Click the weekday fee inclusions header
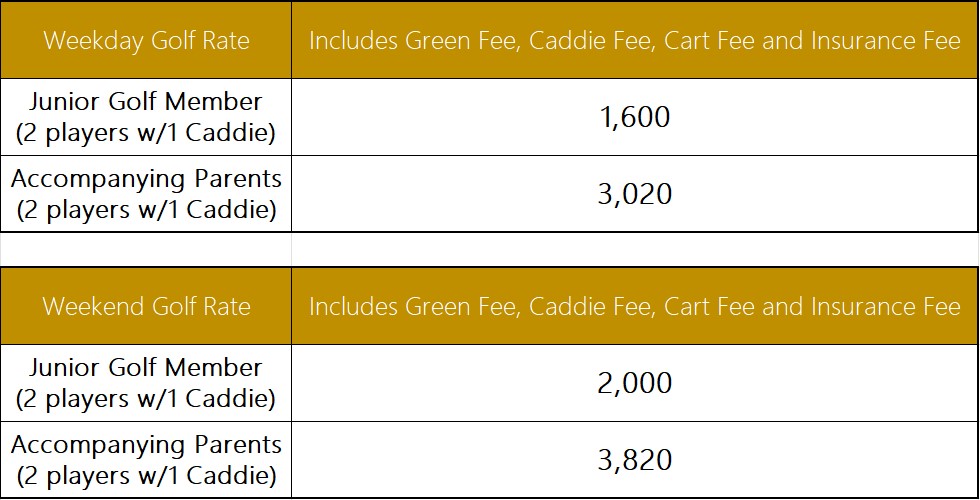Viewport: 980px width, 500px height. tap(634, 41)
